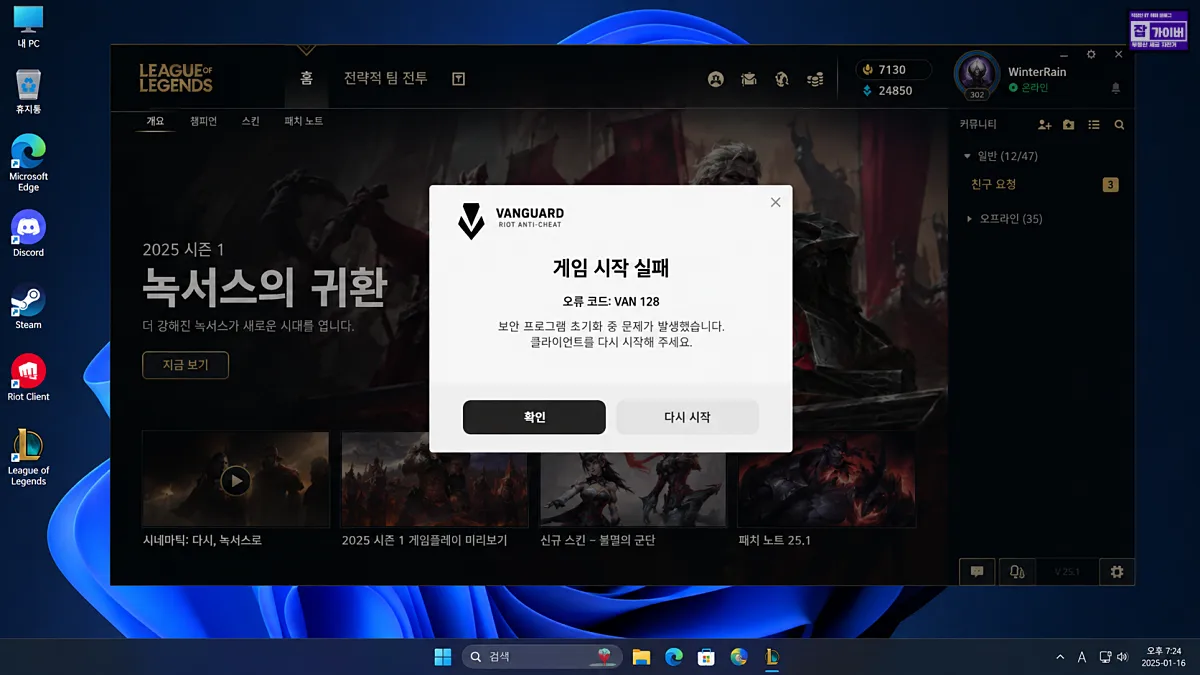
Task: Open the chat bubble icon at bottom
Action: 977,572
